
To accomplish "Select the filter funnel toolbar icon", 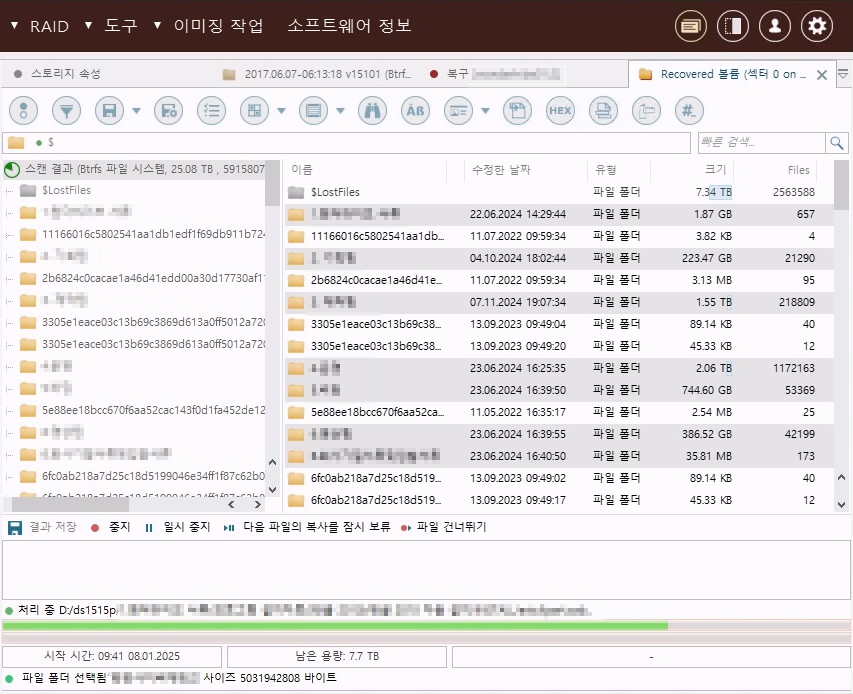I will click(66, 111).
